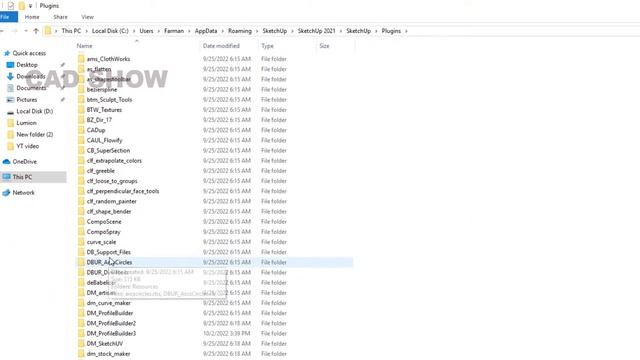Click the DM_ProfileBuilder3 folder icon
The height and width of the screenshot is (360, 640).
tap(81, 333)
